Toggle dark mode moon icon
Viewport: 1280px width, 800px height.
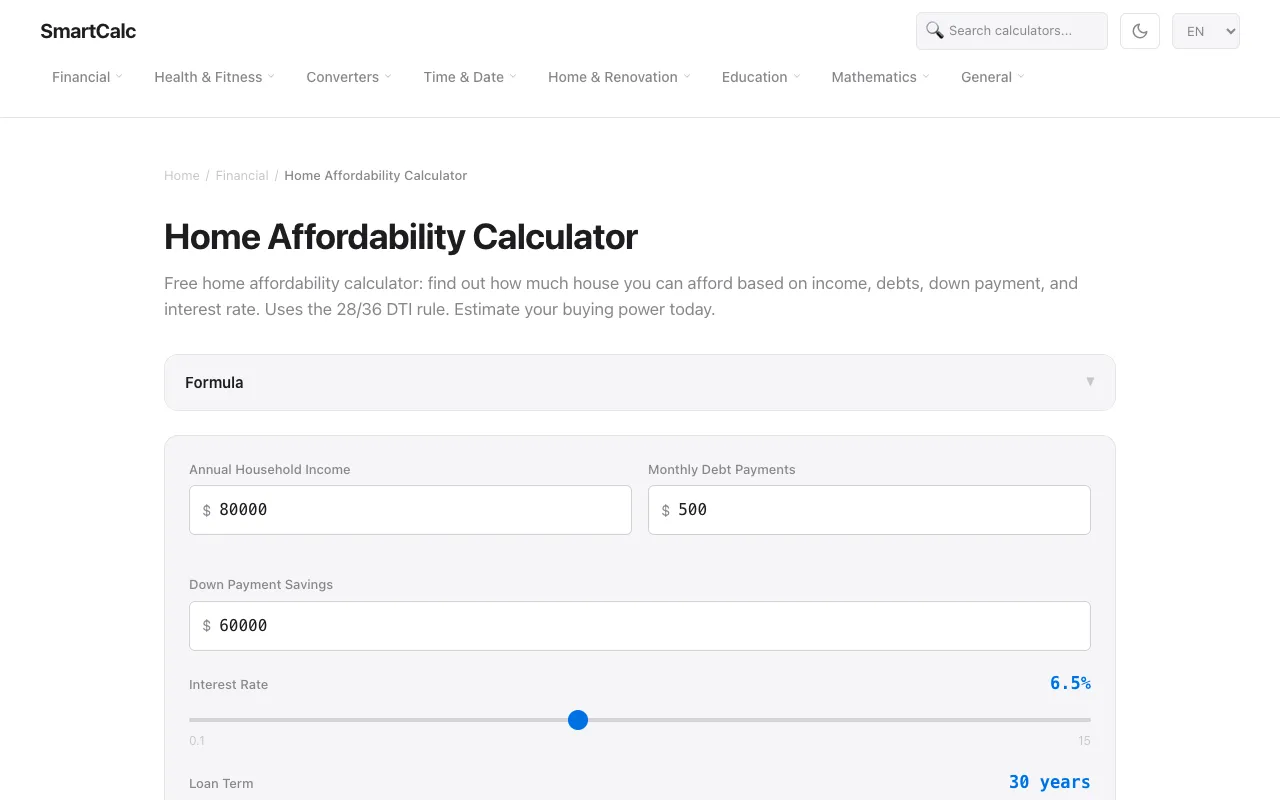pos(1140,31)
